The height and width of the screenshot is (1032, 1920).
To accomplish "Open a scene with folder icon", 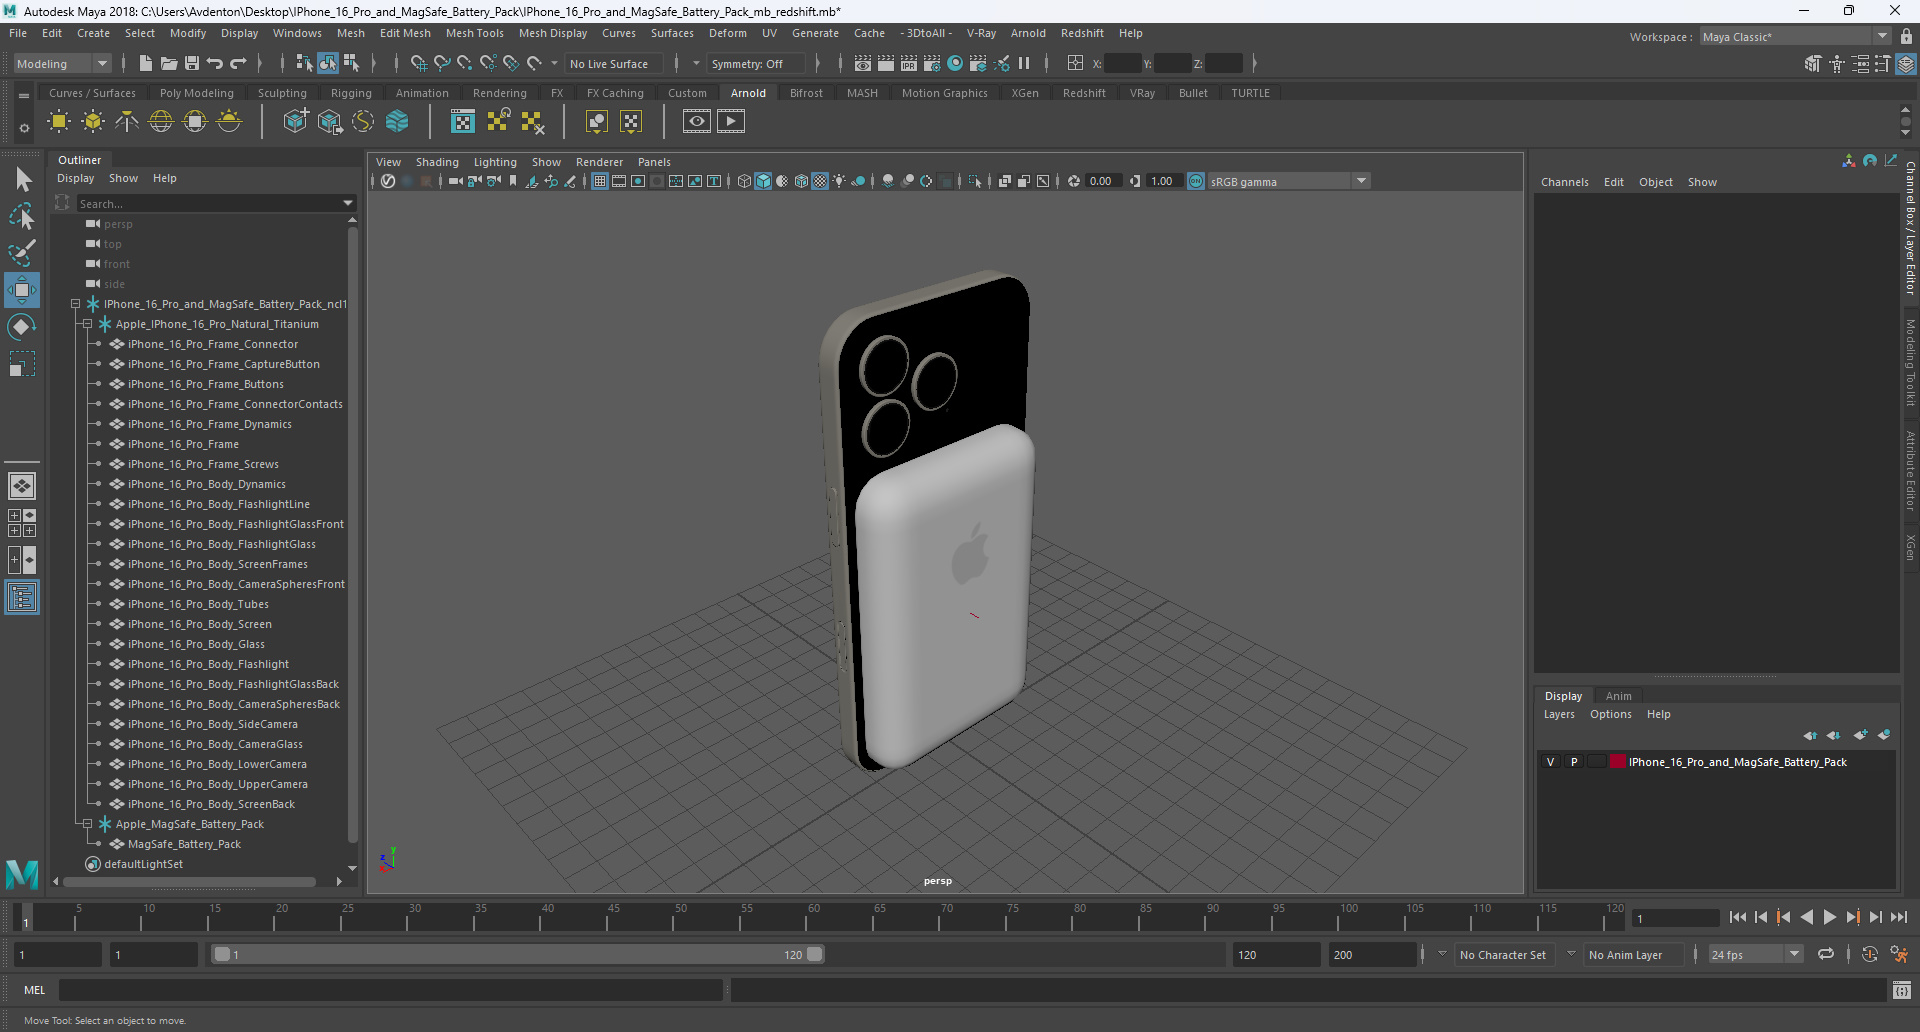I will tap(169, 63).
